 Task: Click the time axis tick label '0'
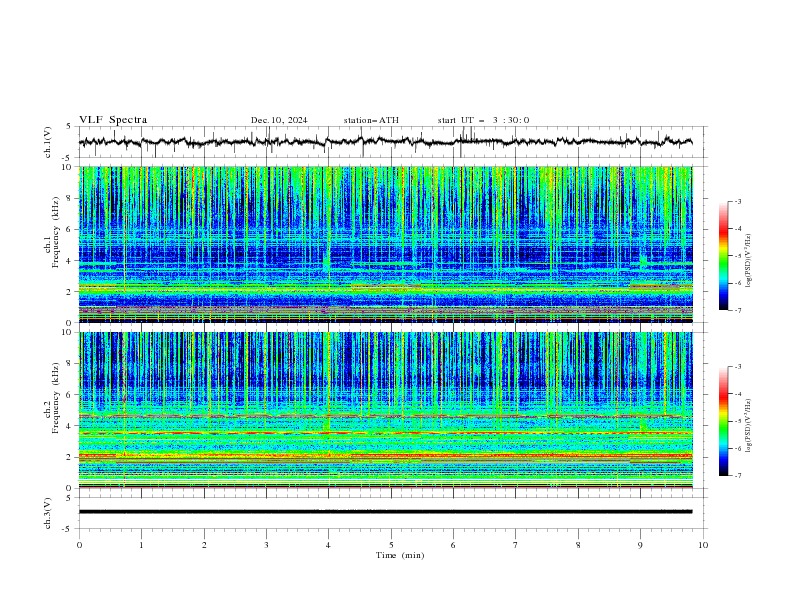point(79,545)
